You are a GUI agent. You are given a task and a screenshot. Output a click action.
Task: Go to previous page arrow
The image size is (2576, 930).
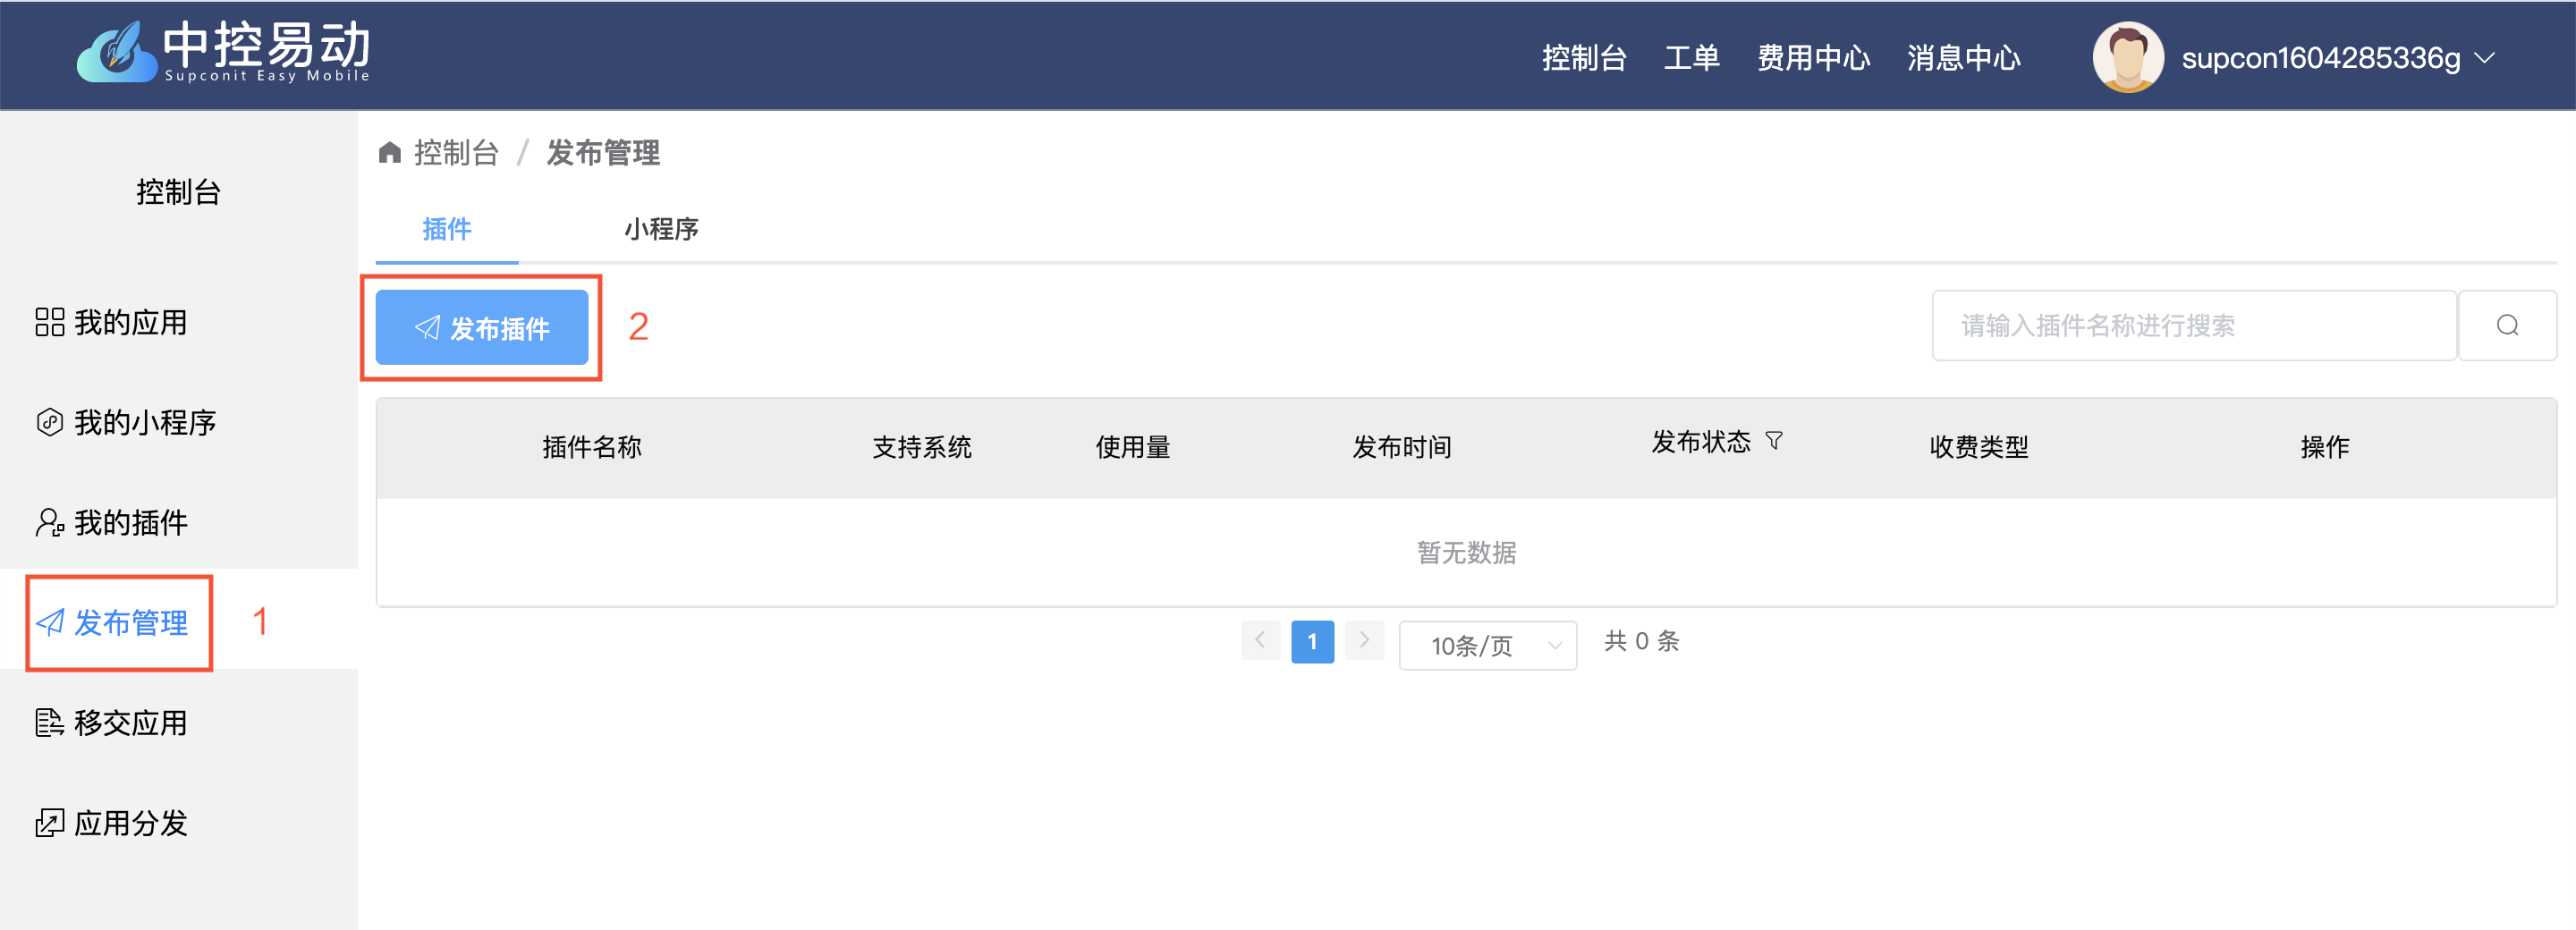pos(1260,640)
